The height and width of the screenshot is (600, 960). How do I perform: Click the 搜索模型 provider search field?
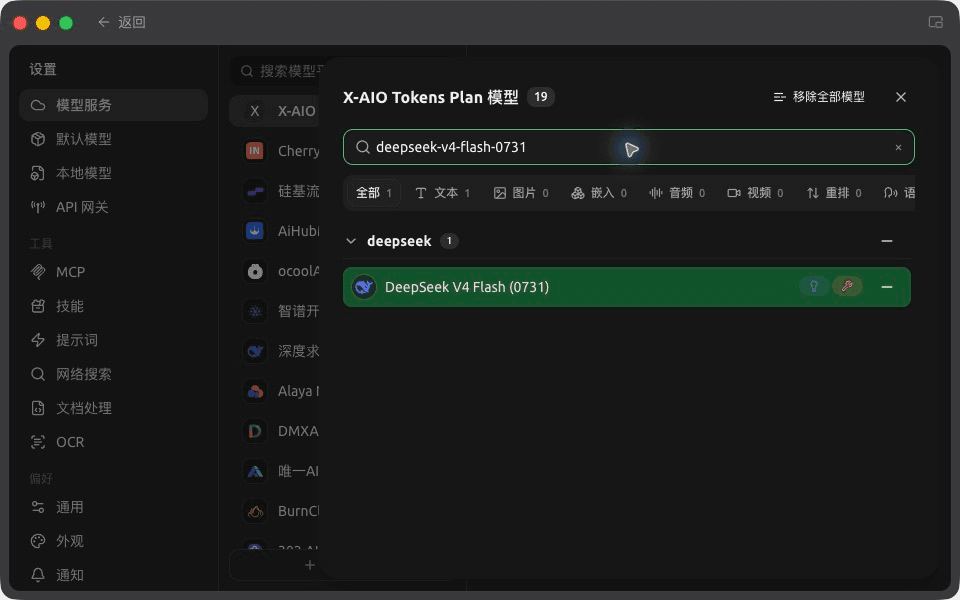tap(277, 71)
